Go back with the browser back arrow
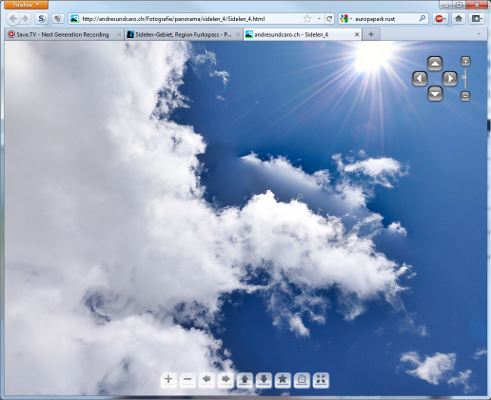Viewport: 491px width, 400px height. click(x=13, y=19)
